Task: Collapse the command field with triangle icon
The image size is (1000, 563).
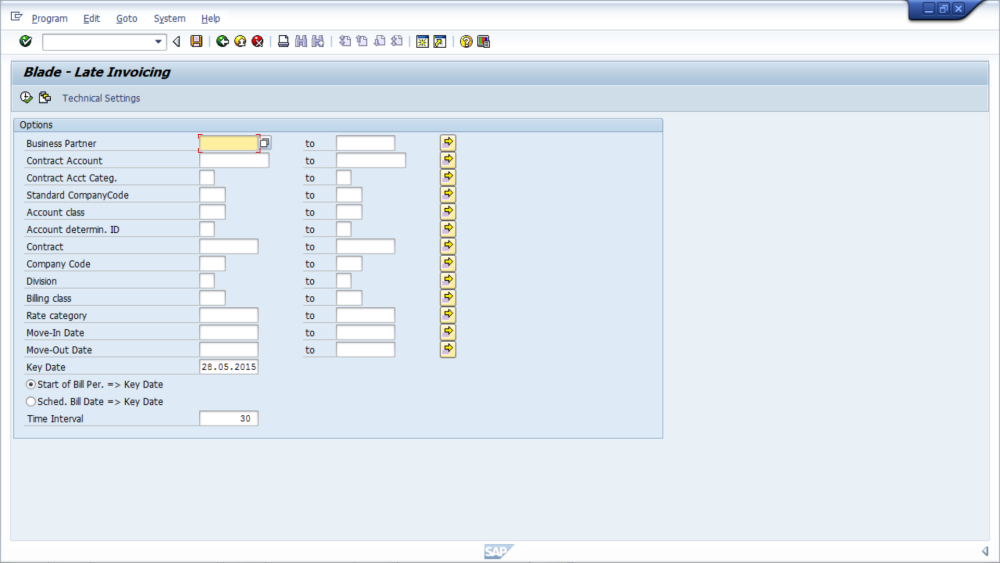Action: tap(177, 42)
